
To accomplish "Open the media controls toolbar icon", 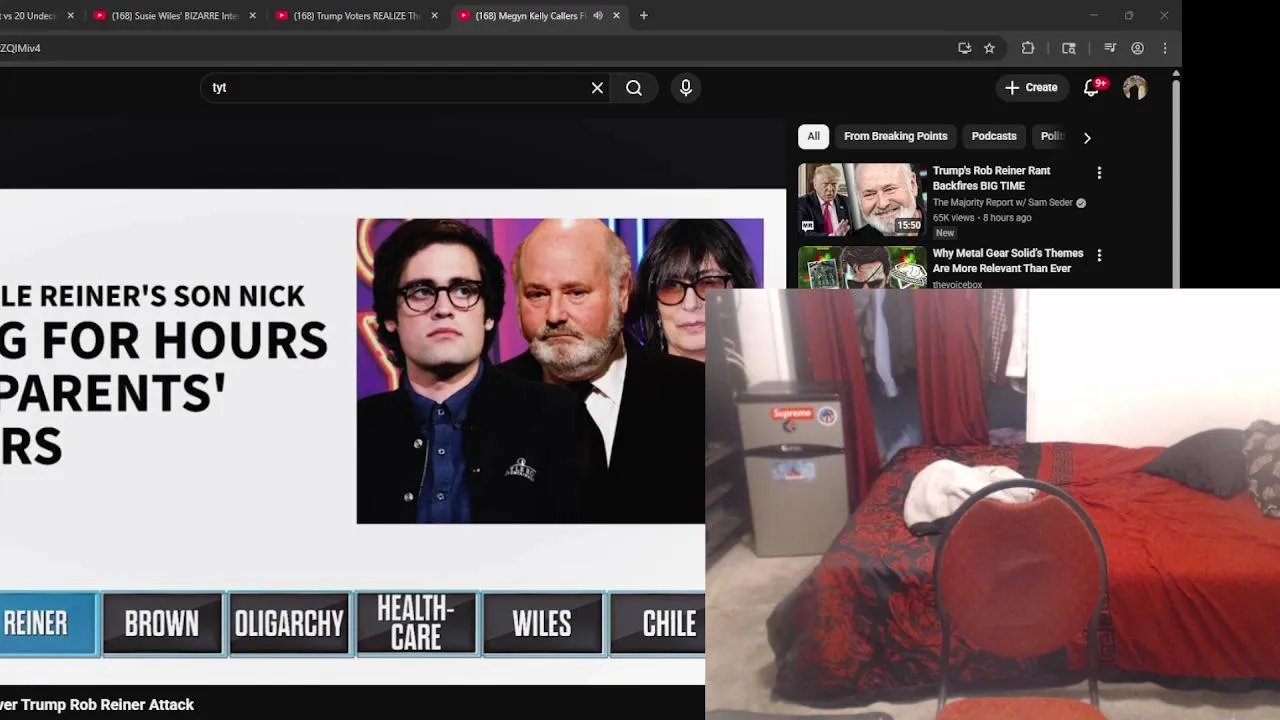I will coord(1109,48).
